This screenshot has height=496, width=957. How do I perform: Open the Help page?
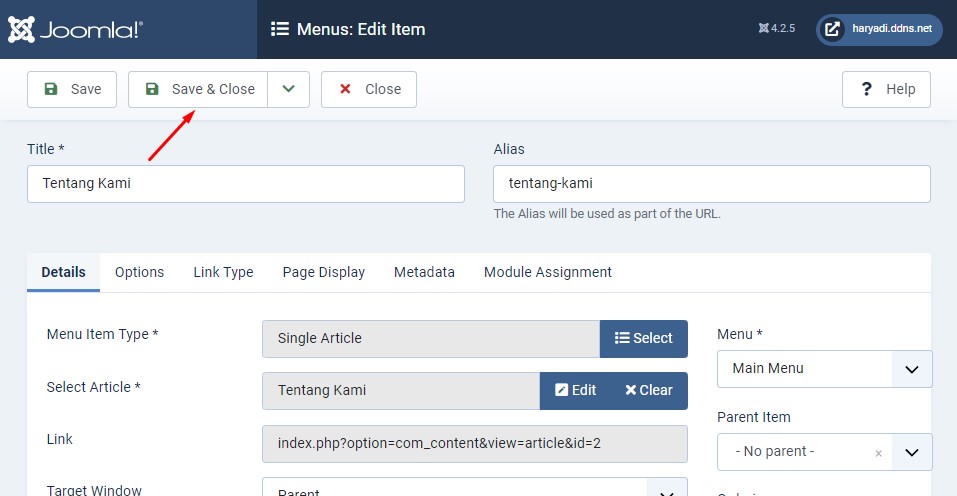pyautogui.click(x=886, y=89)
